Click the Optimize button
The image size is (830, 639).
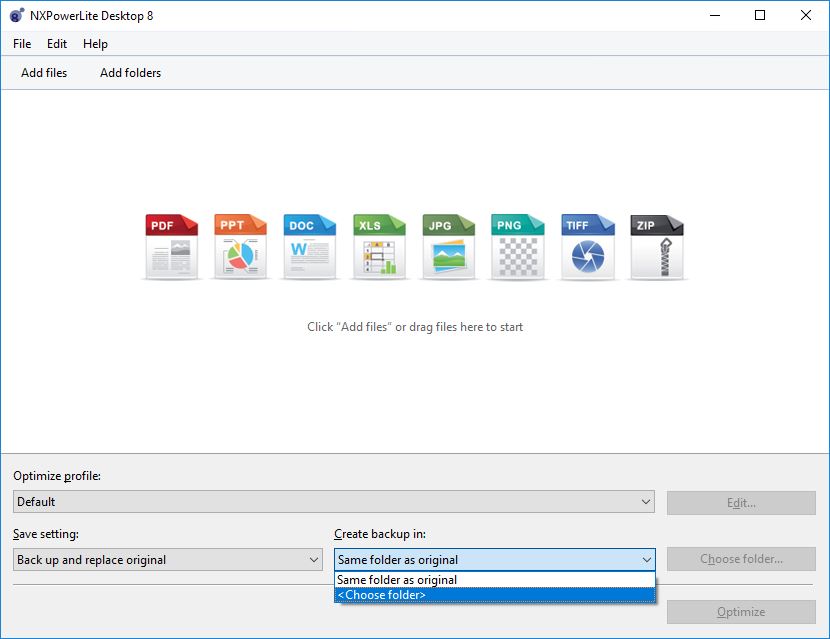pyautogui.click(x=741, y=612)
